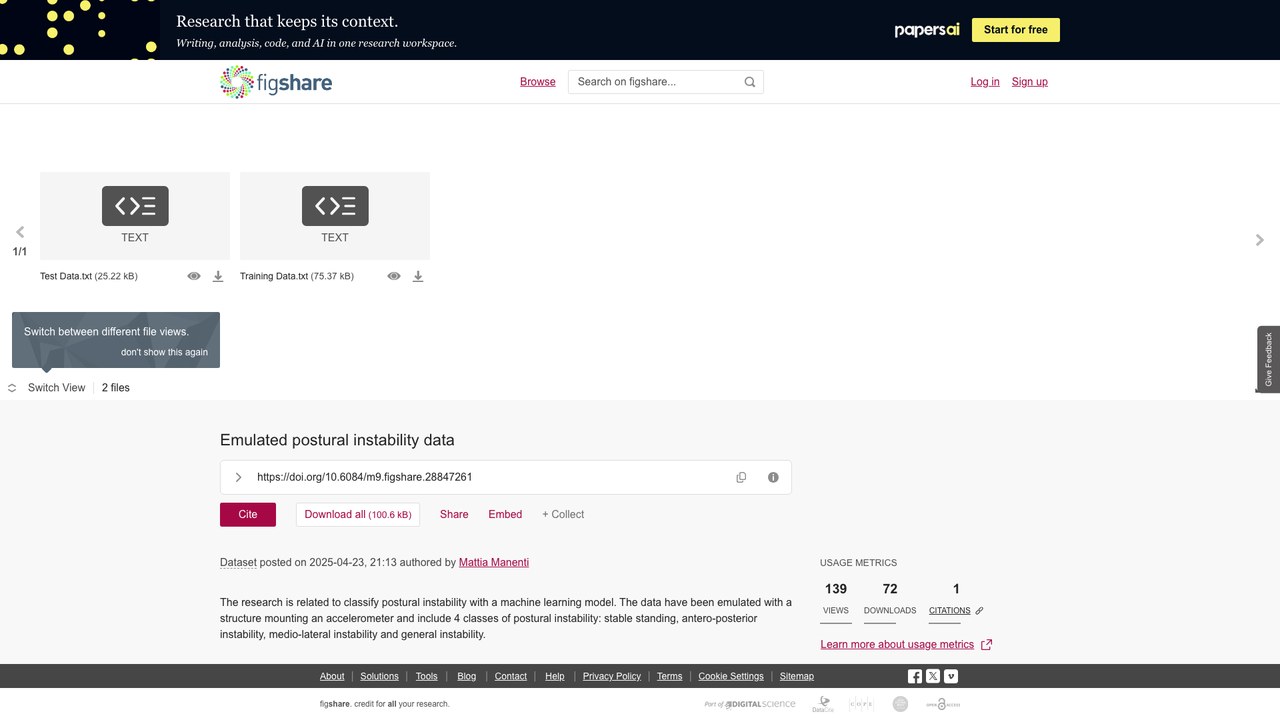Open the Training Data.txt file thumbnail

point(335,216)
